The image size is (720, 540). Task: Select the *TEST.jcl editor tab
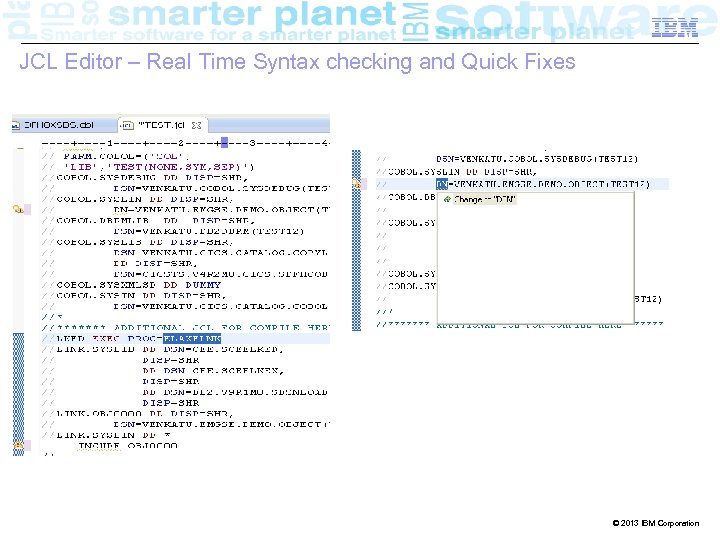click(x=162, y=125)
